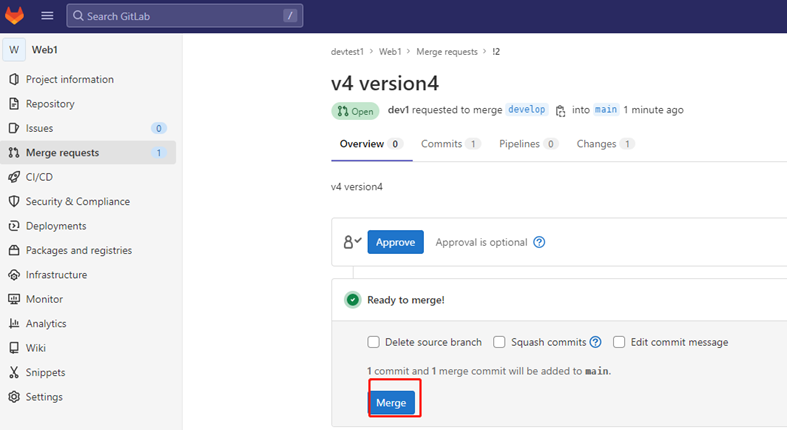787x430 pixels.
Task: Enable Edit commit message checkbox
Action: [x=619, y=342]
